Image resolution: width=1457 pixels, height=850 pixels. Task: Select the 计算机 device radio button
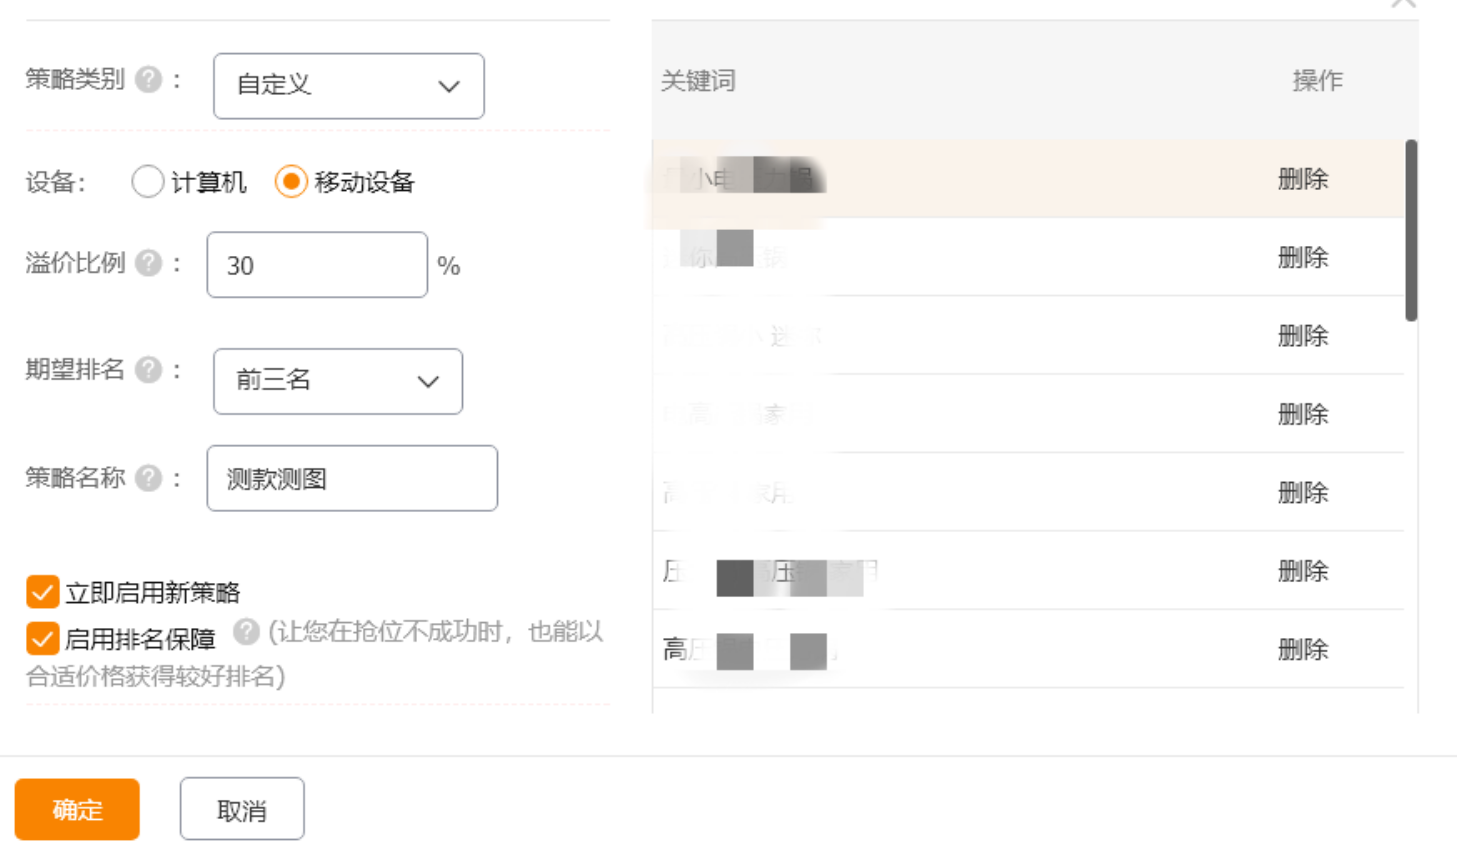point(148,182)
